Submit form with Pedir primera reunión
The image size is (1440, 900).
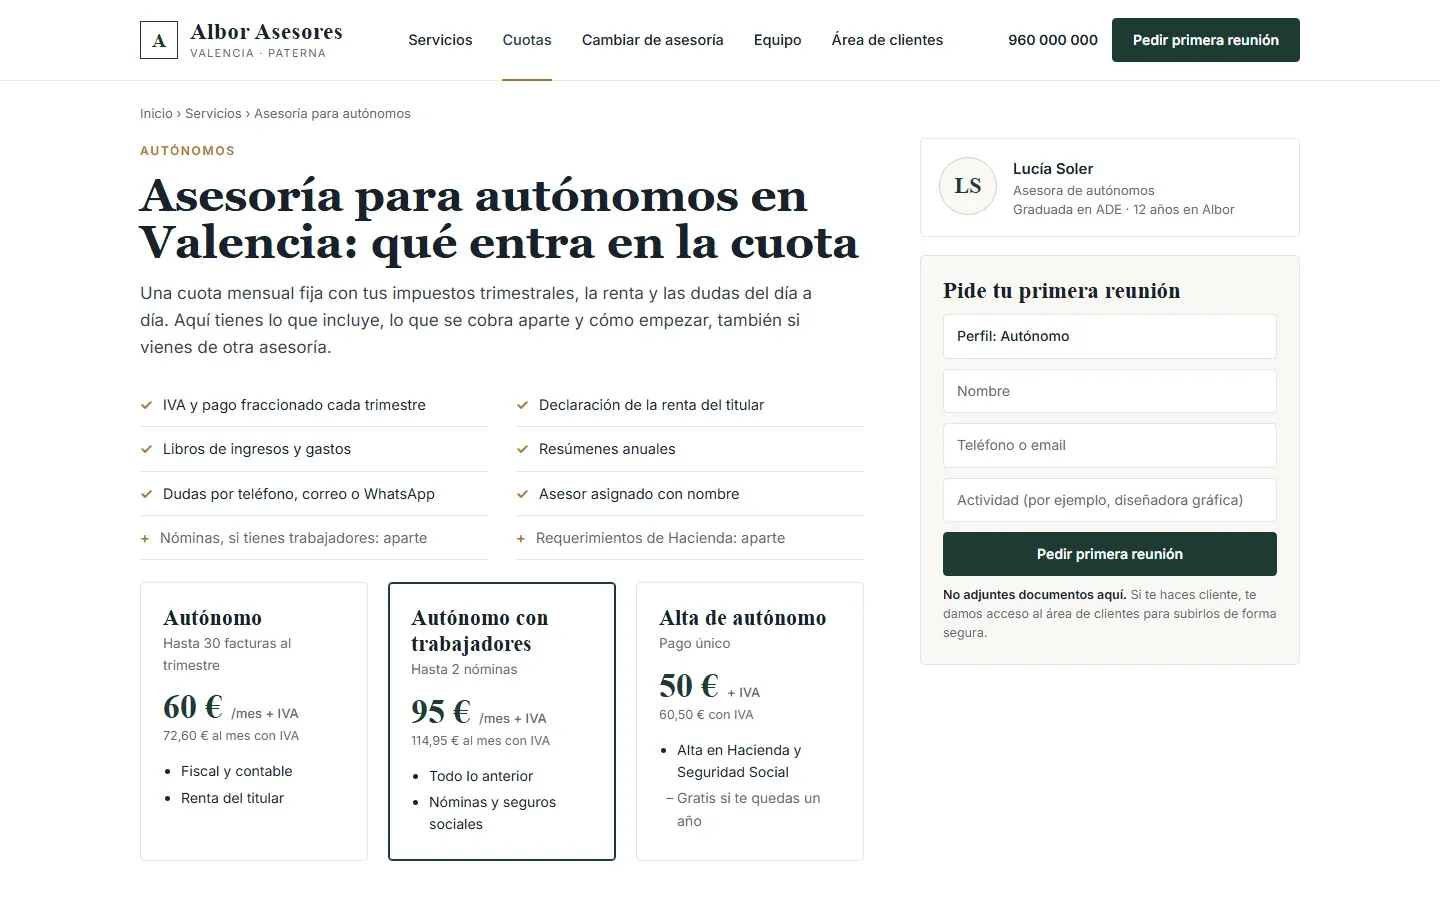1110,554
